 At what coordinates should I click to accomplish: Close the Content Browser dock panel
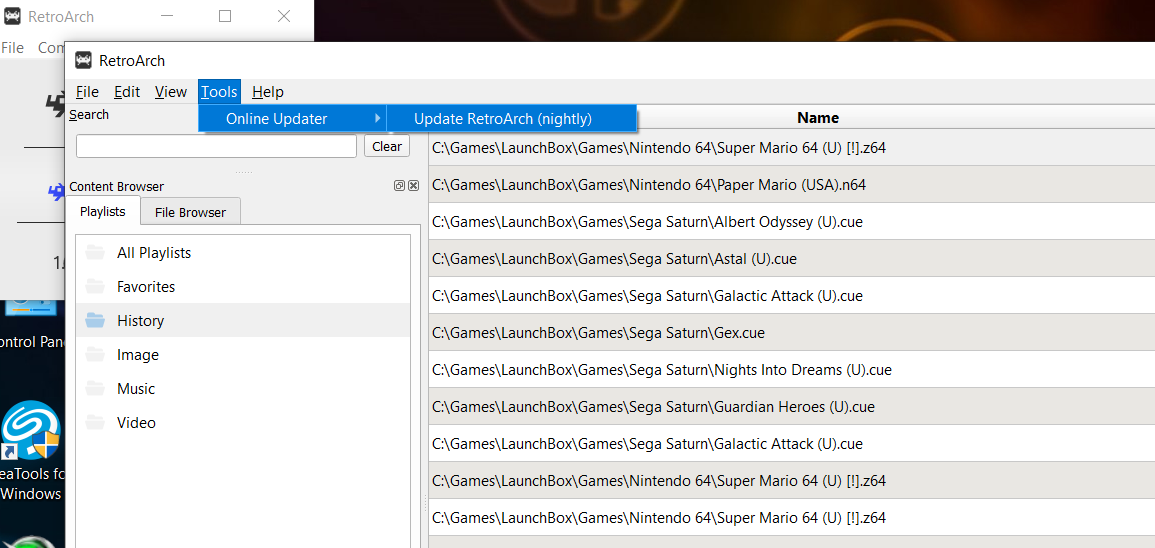(x=413, y=186)
